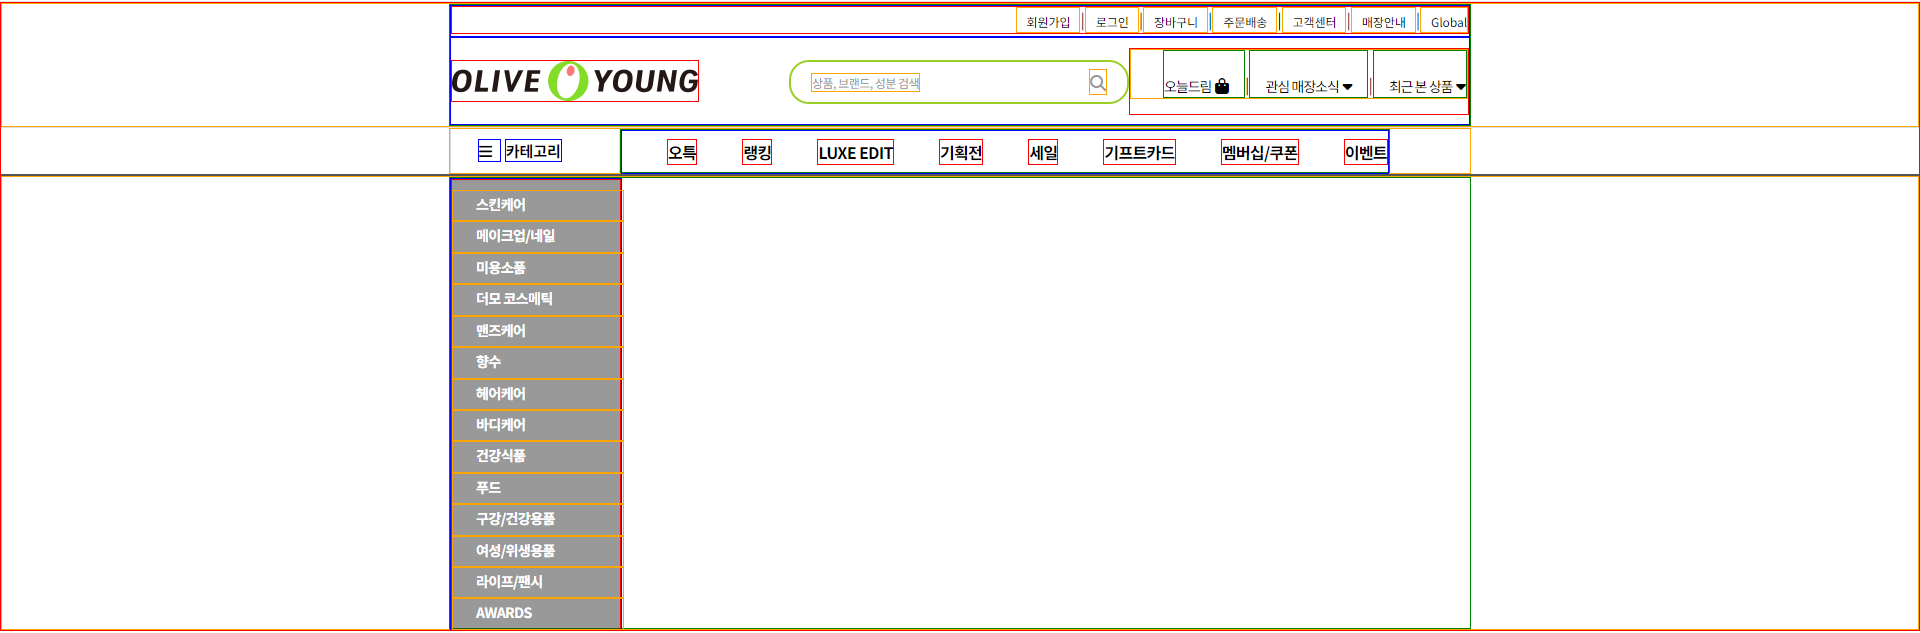Select the 오특 menu tab
1920x633 pixels.
(682, 152)
